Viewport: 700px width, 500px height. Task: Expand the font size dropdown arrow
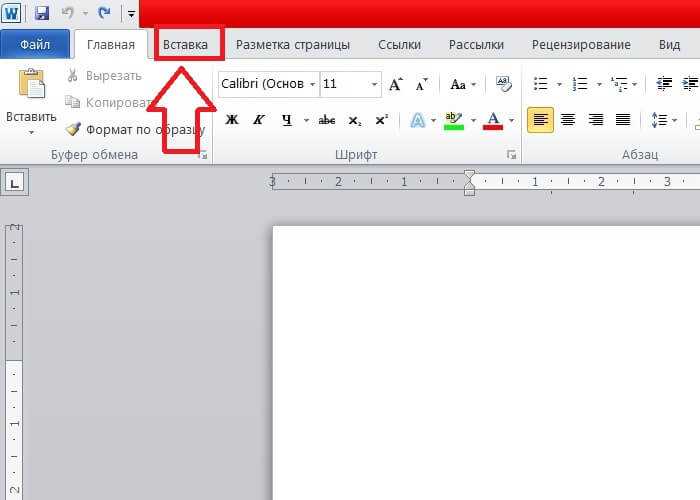[x=375, y=84]
